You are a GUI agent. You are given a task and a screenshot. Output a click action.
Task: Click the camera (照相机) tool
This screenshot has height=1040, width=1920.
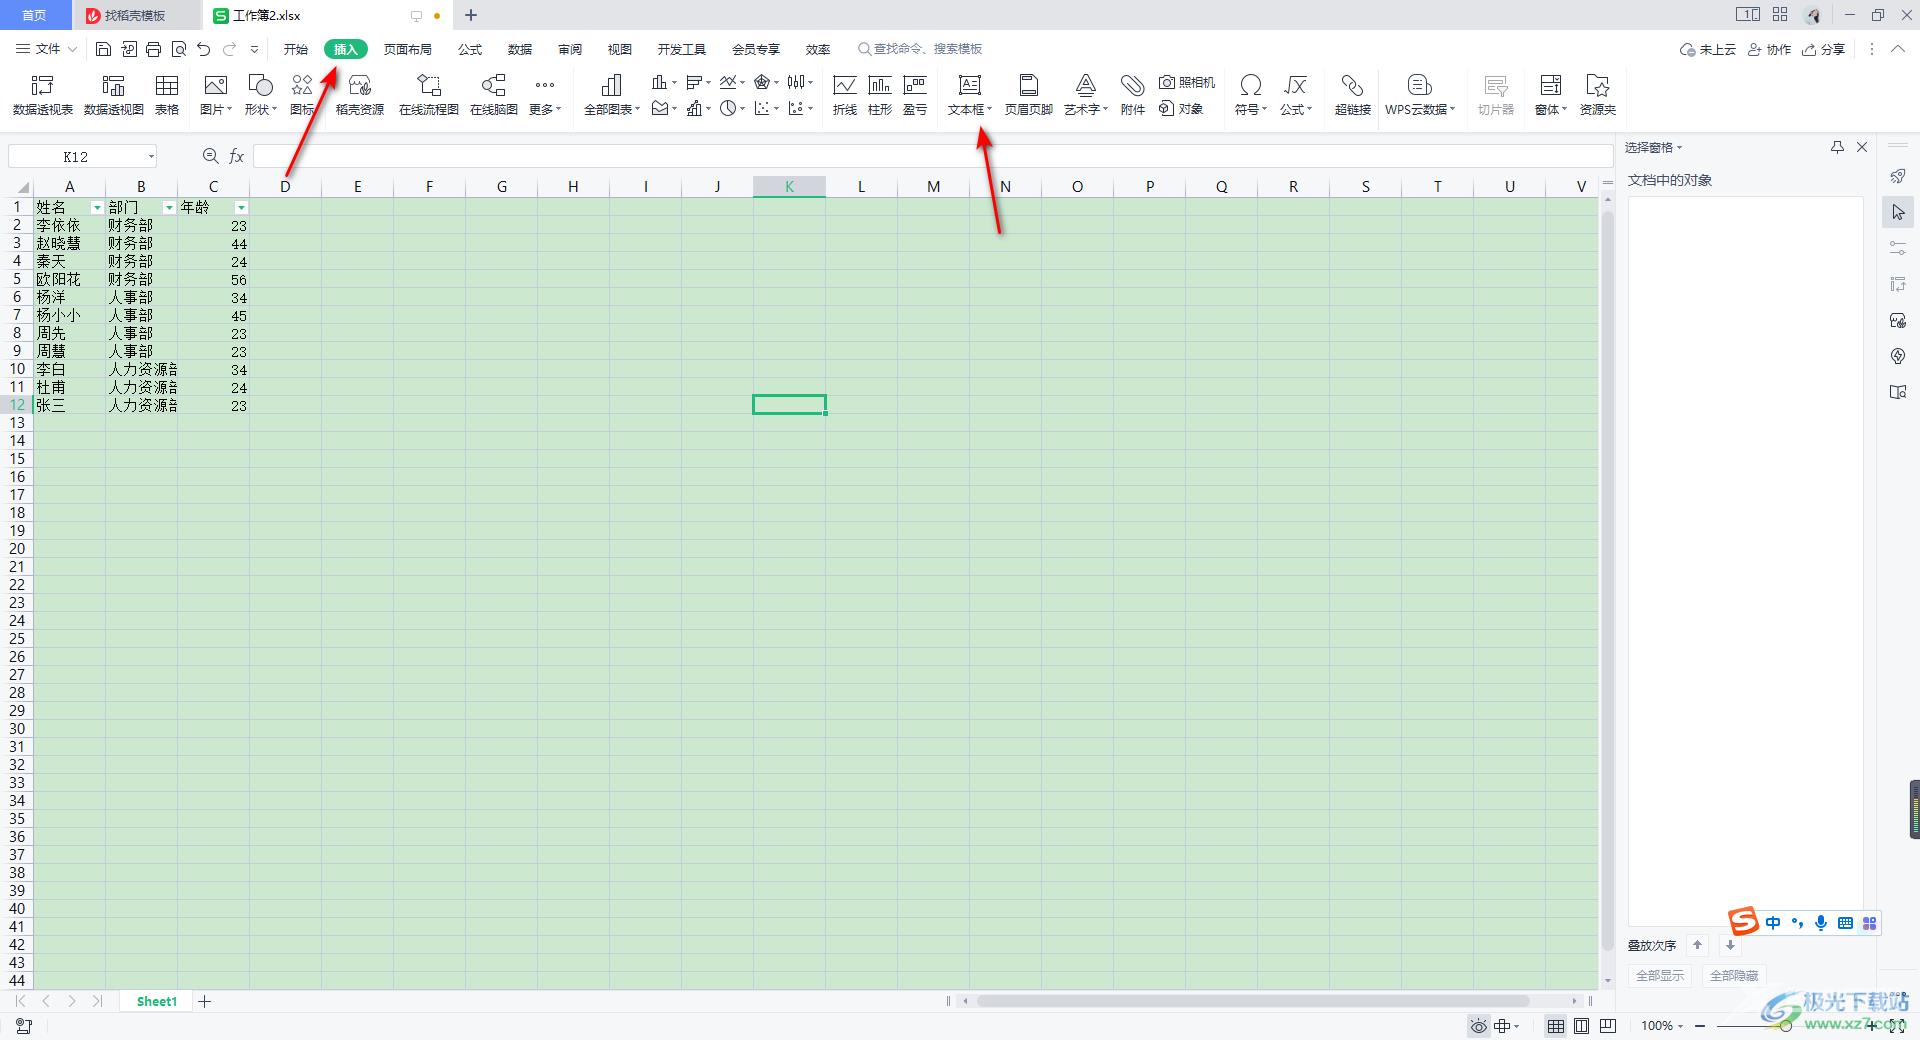[1187, 82]
